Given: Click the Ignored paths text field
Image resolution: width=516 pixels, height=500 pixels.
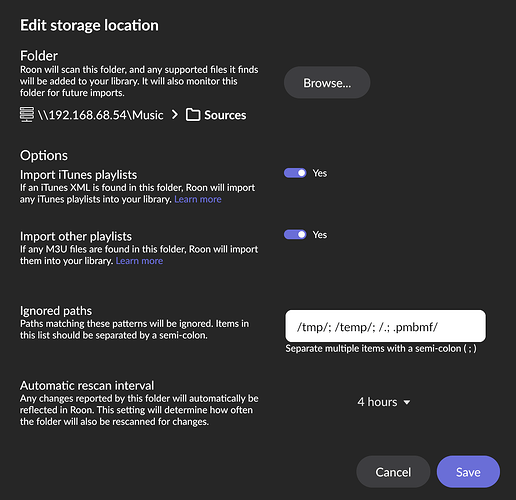Looking at the screenshot, I should click(x=386, y=326).
